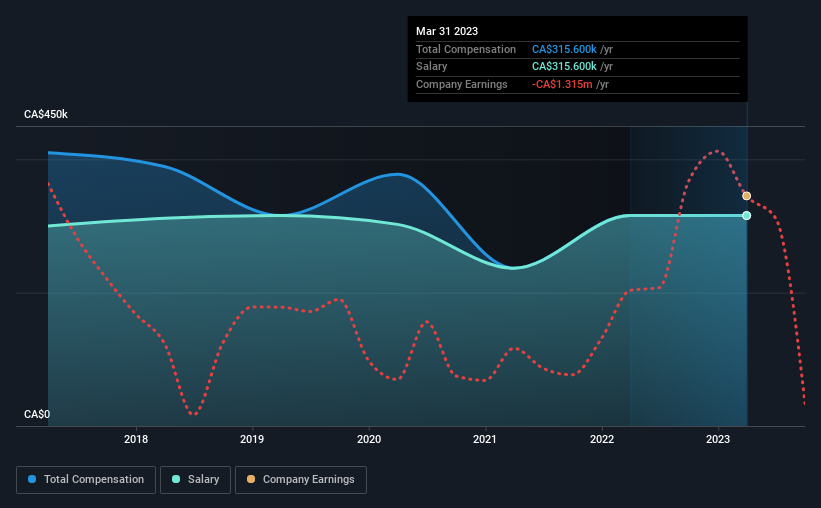Toggle the Company Earnings legend button

pos(301,480)
